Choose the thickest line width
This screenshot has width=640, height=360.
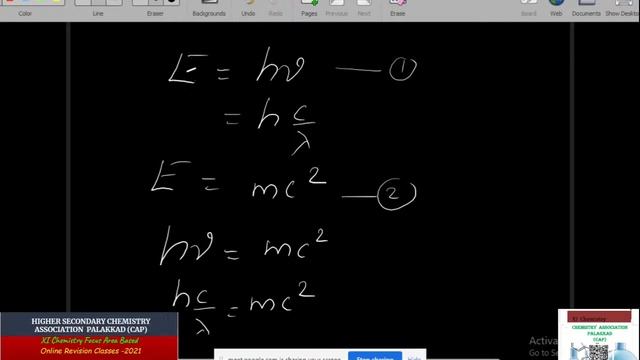[x=114, y=2]
